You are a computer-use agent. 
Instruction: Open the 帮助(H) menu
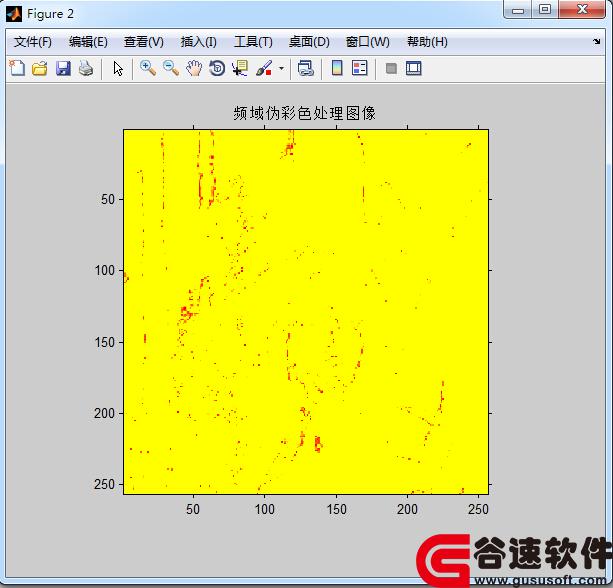point(427,41)
